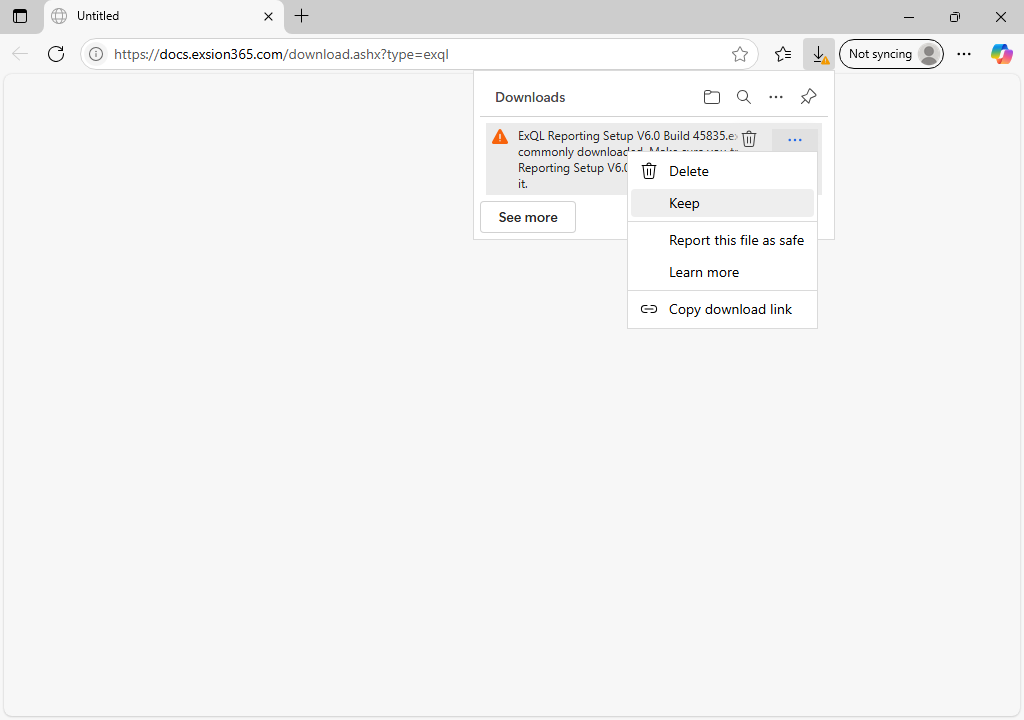The image size is (1024, 720).
Task: Open Edge Settings and more menu
Action: [964, 54]
